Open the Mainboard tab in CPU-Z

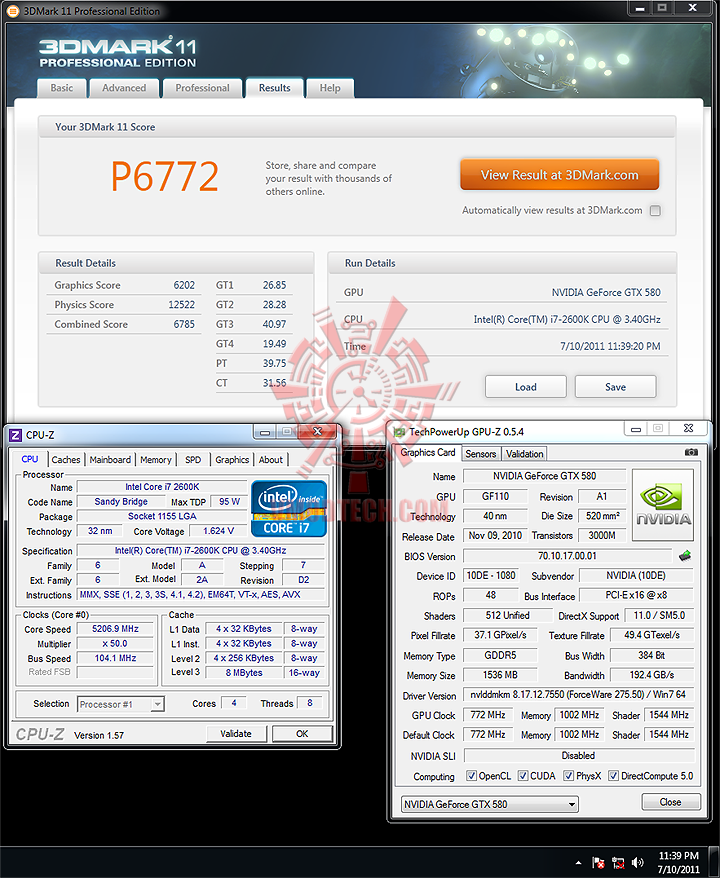pos(110,460)
